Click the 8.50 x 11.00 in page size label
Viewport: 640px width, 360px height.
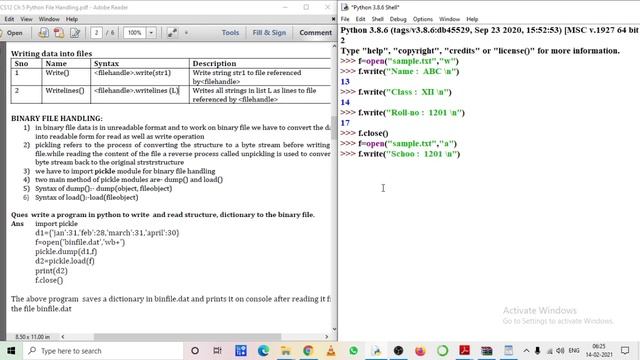tap(32, 337)
